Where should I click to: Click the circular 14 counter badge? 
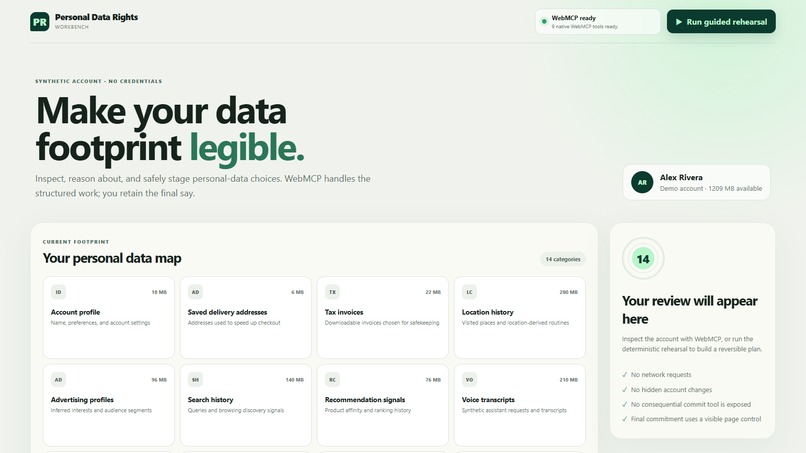tap(643, 259)
